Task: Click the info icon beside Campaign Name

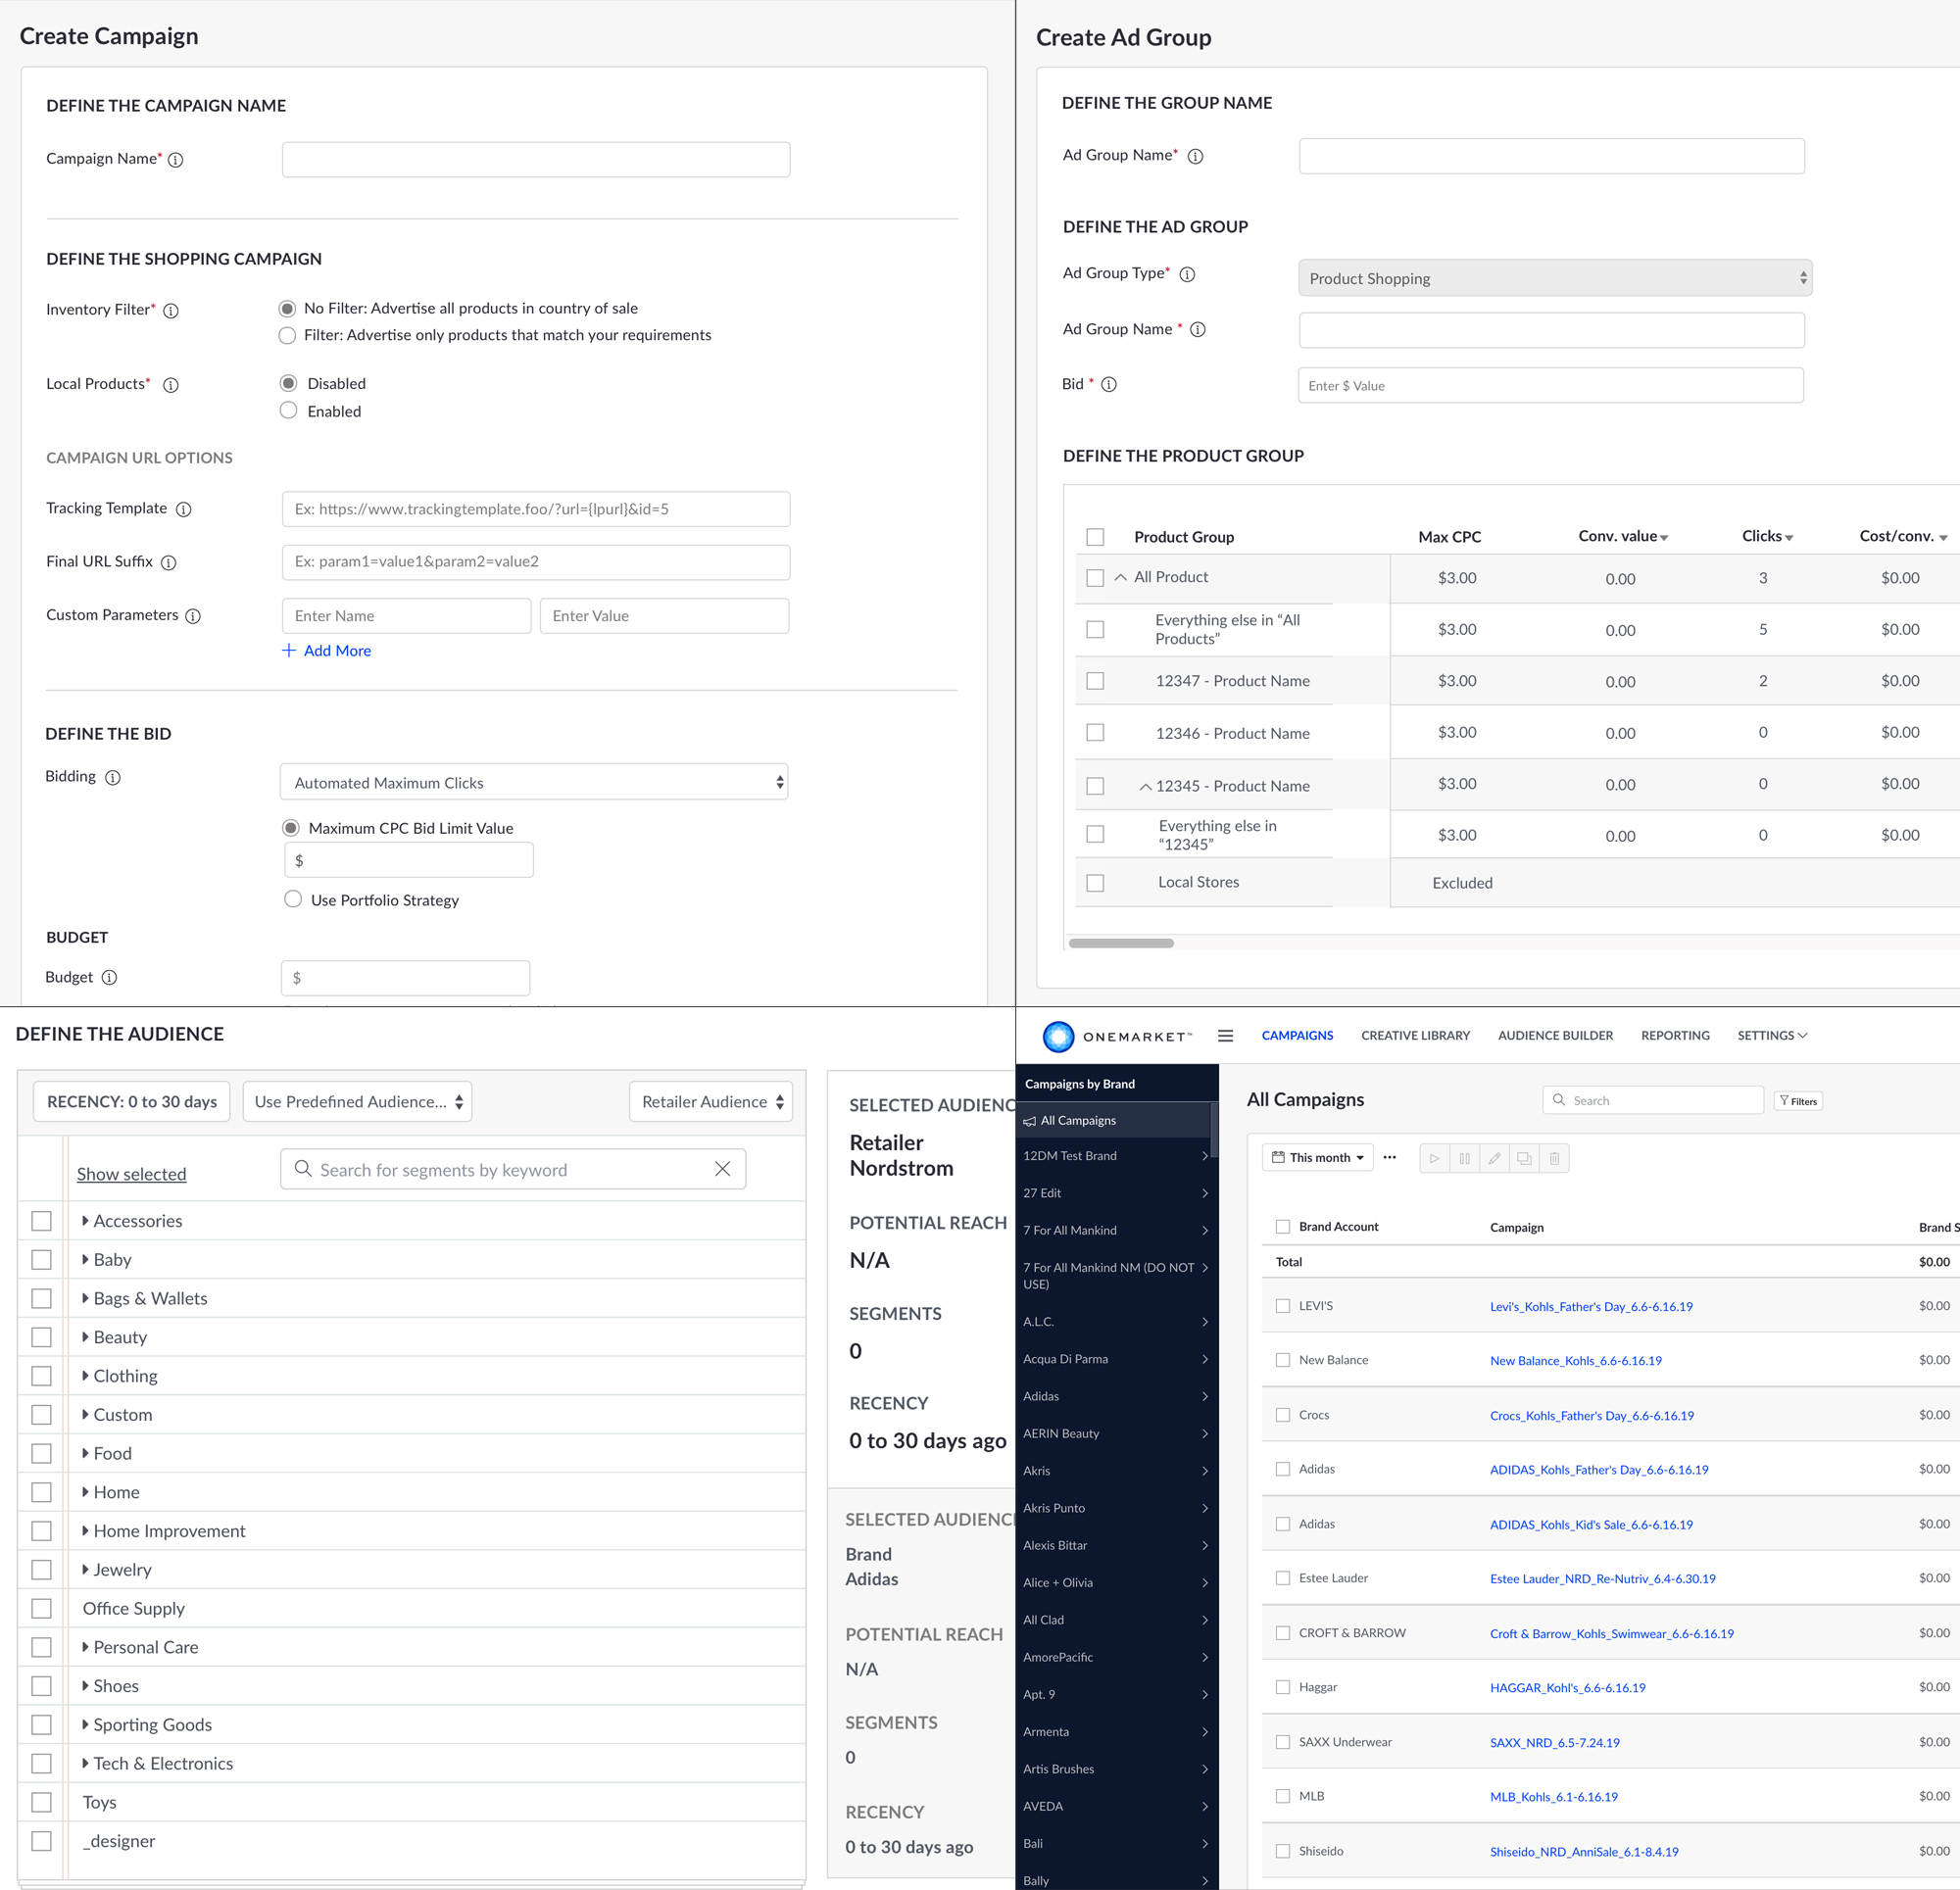Action: [x=175, y=160]
